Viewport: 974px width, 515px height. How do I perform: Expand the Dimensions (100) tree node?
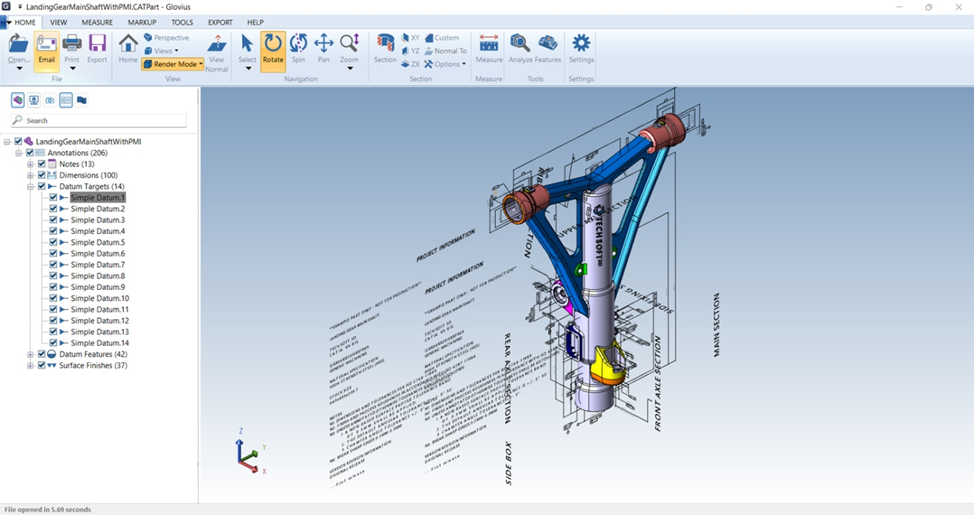tap(30, 176)
